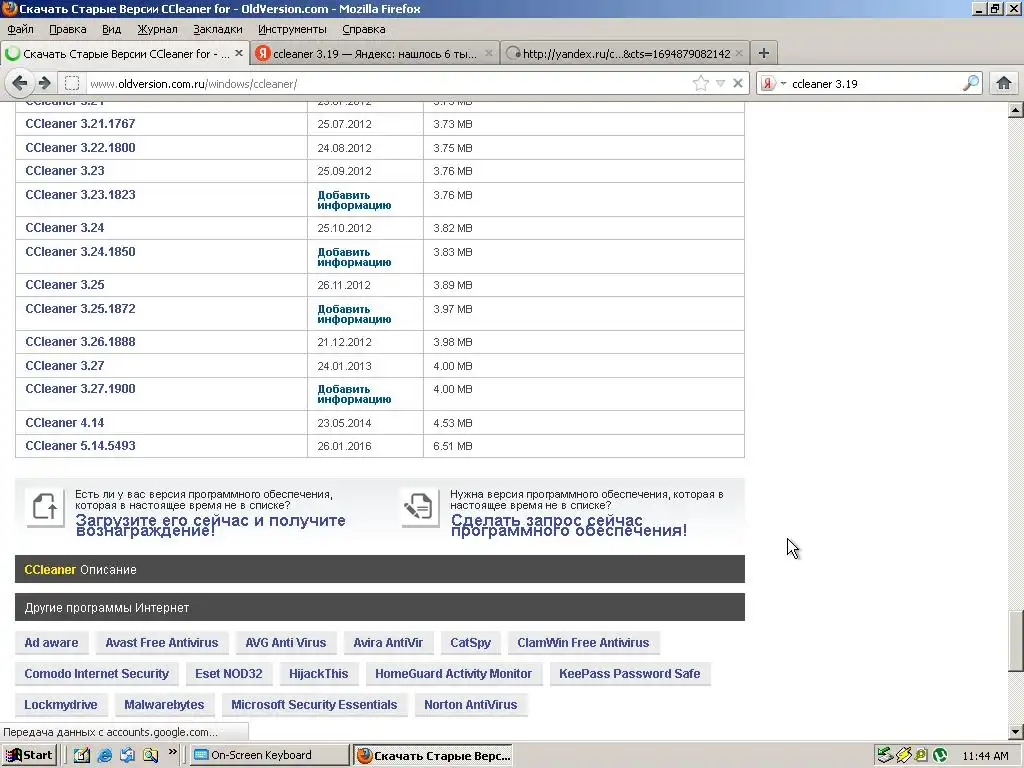Click the vertical scrollbar thumb
Screen dimensions: 1024x768
1016,640
